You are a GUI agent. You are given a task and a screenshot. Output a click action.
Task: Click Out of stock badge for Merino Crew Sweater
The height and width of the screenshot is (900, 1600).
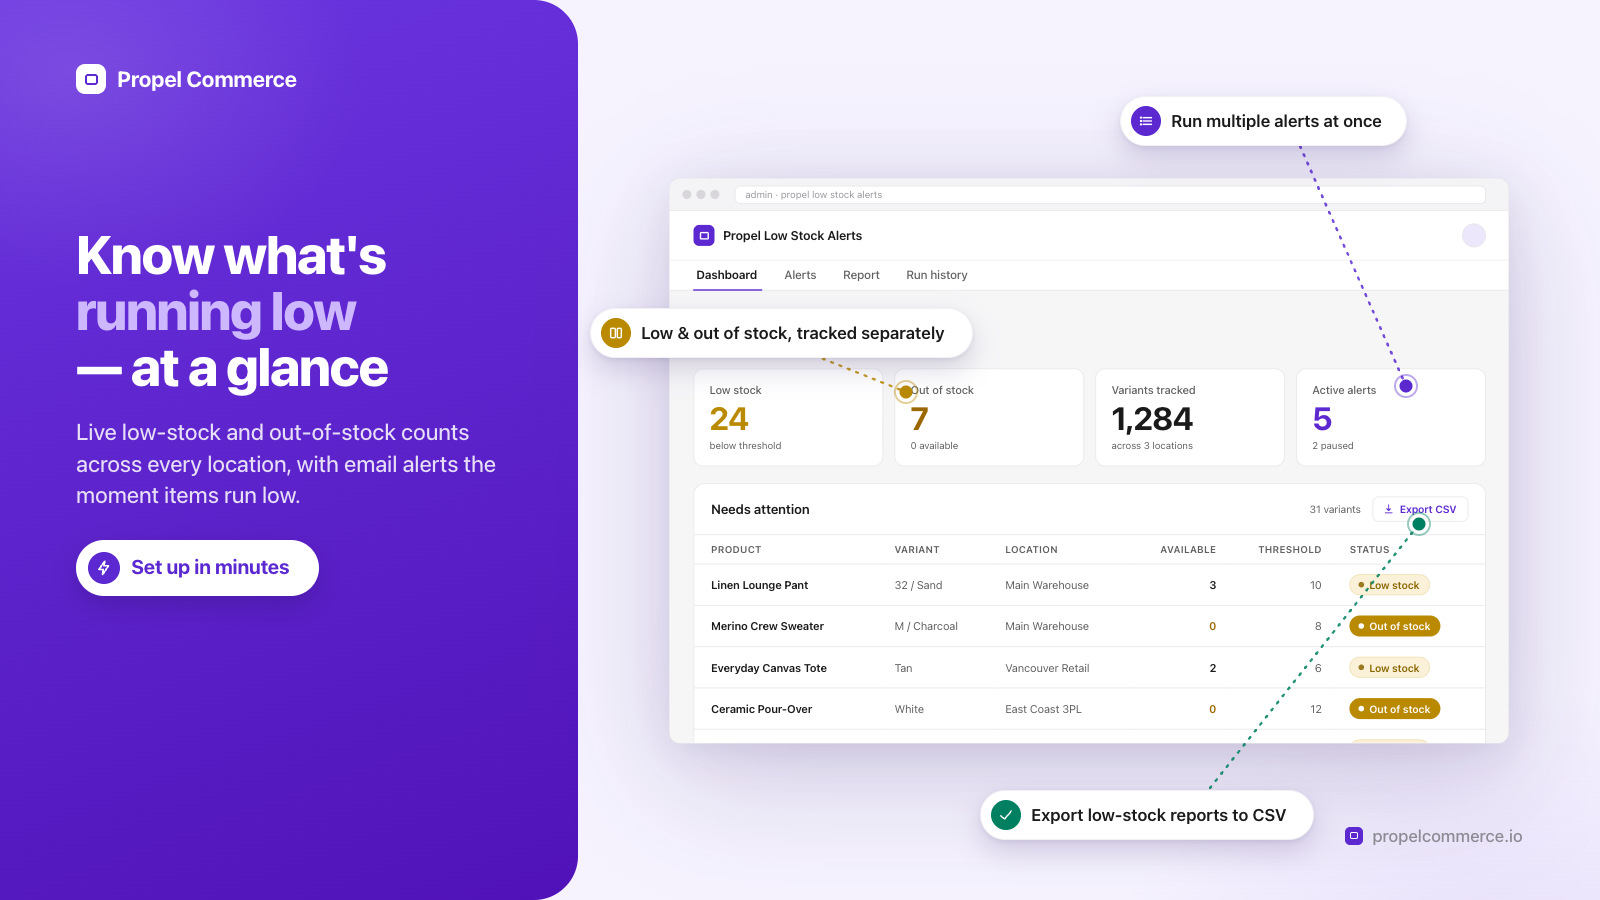tap(1395, 626)
